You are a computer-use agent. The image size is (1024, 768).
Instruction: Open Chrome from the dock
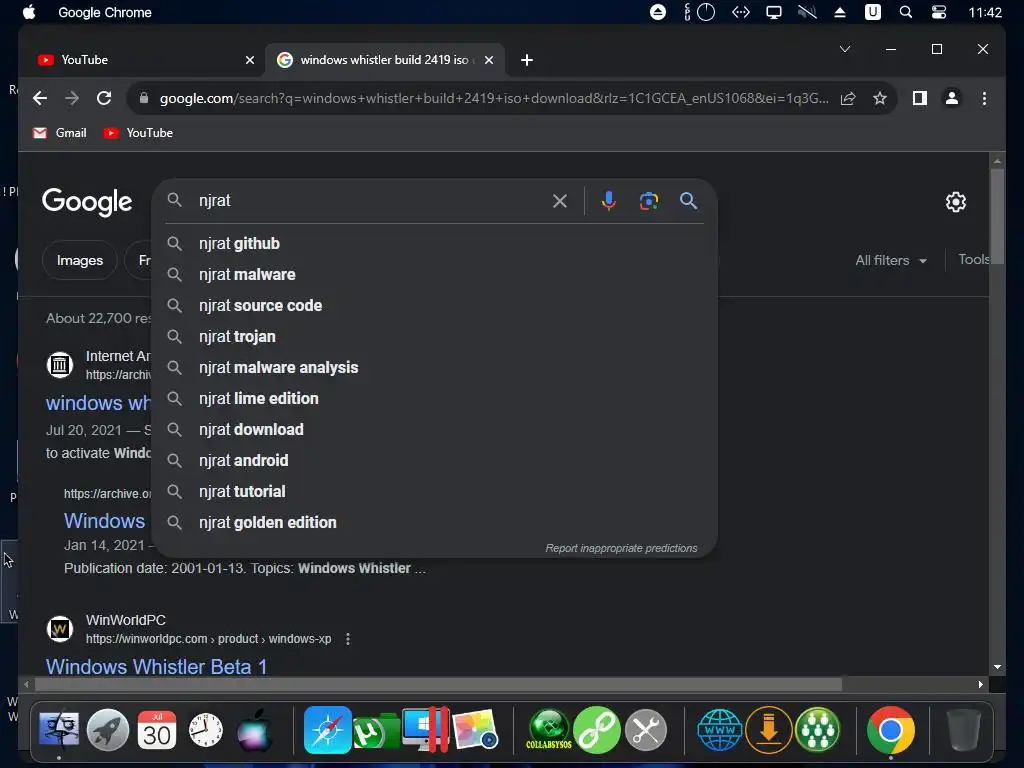pyautogui.click(x=890, y=730)
